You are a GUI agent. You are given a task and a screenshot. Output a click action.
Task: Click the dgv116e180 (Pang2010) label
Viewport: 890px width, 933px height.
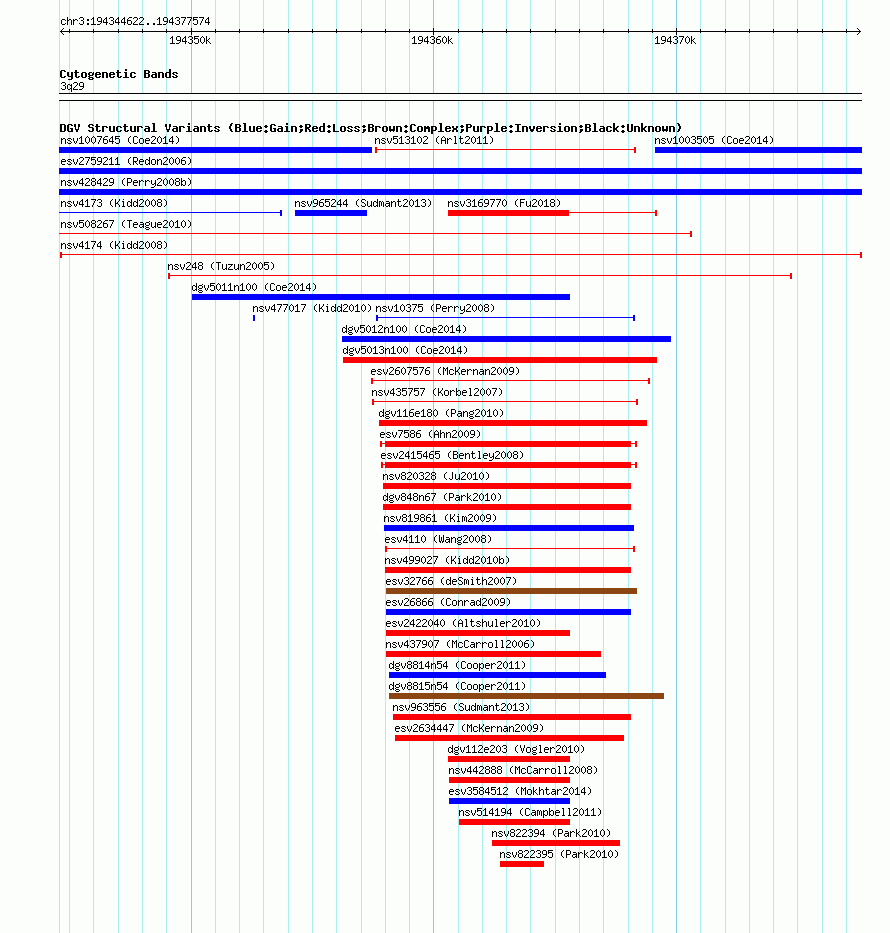(x=441, y=414)
